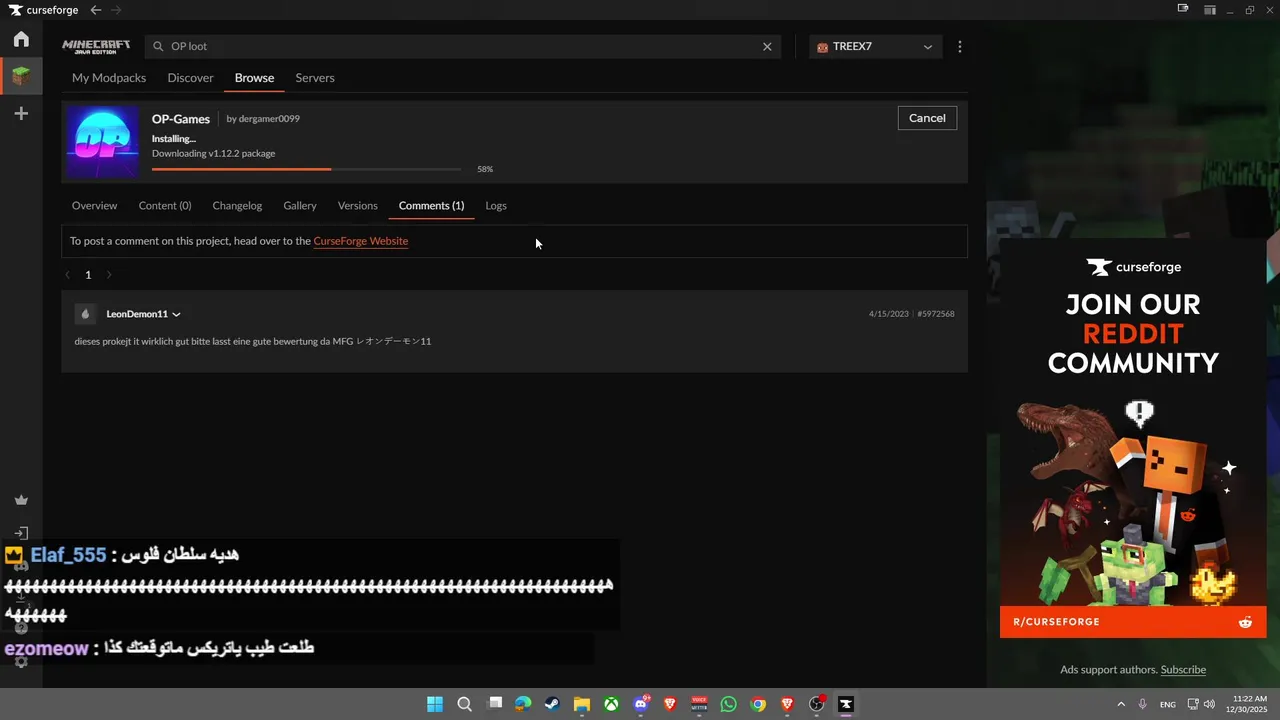This screenshot has height=720, width=1280.
Task: Click the LeonDemon11 avatar icon
Action: coord(85,314)
